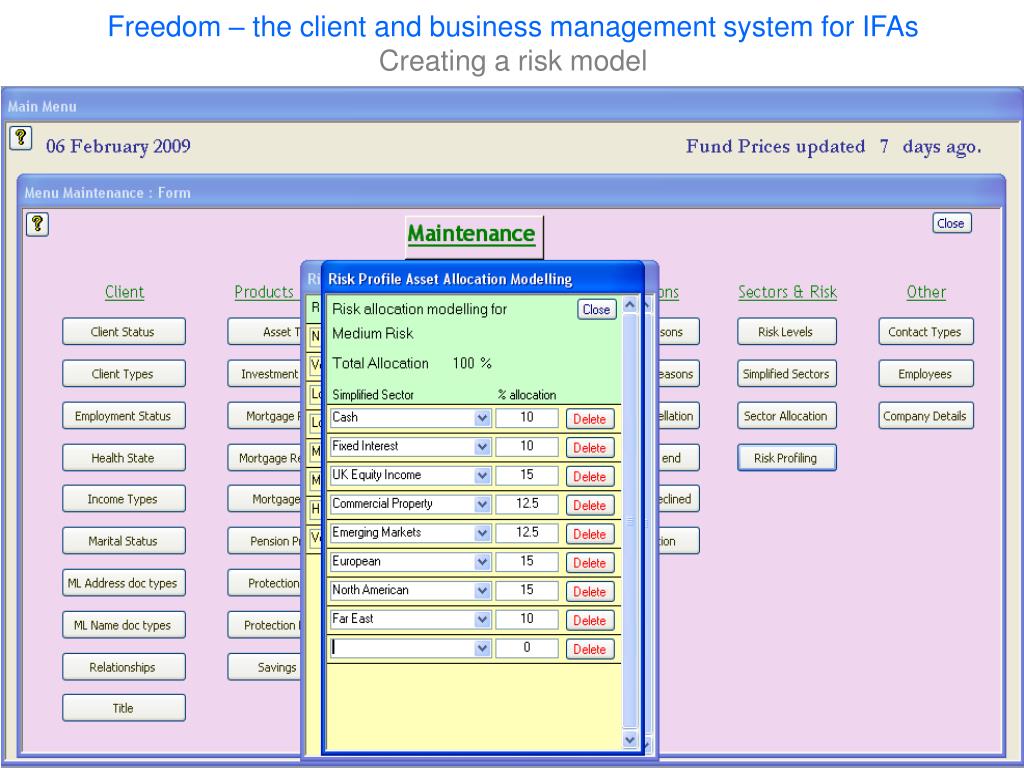Open the Far East sector dropdown
Screen dimensions: 1024x768
482,619
